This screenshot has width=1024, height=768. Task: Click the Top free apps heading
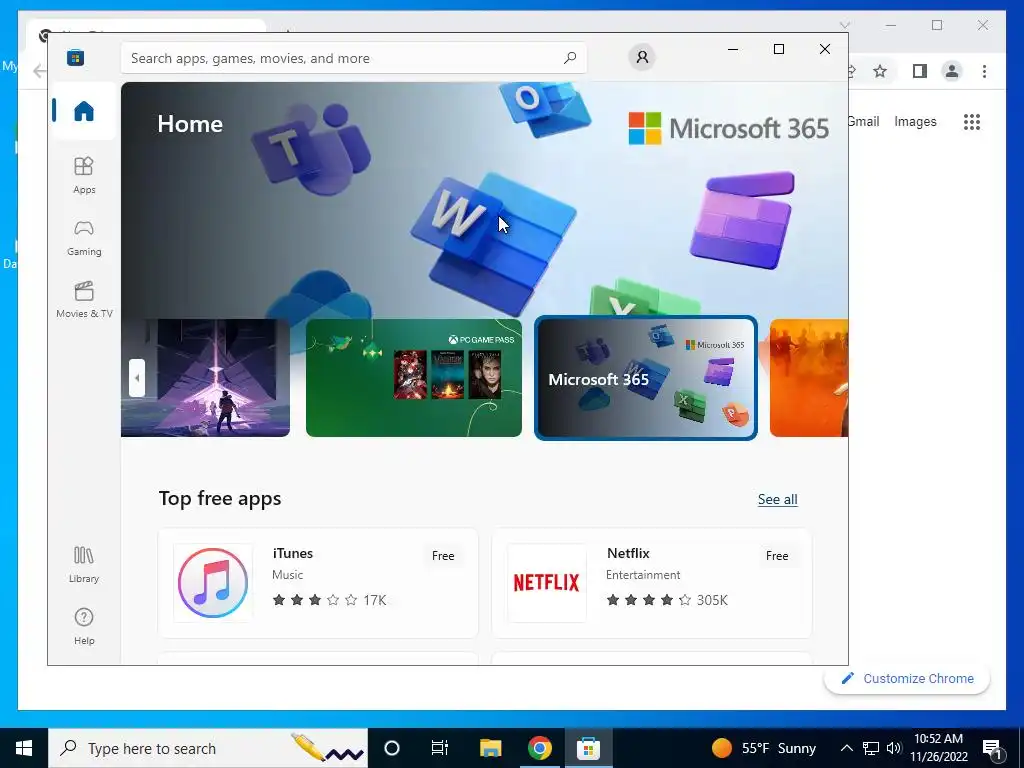(220, 498)
